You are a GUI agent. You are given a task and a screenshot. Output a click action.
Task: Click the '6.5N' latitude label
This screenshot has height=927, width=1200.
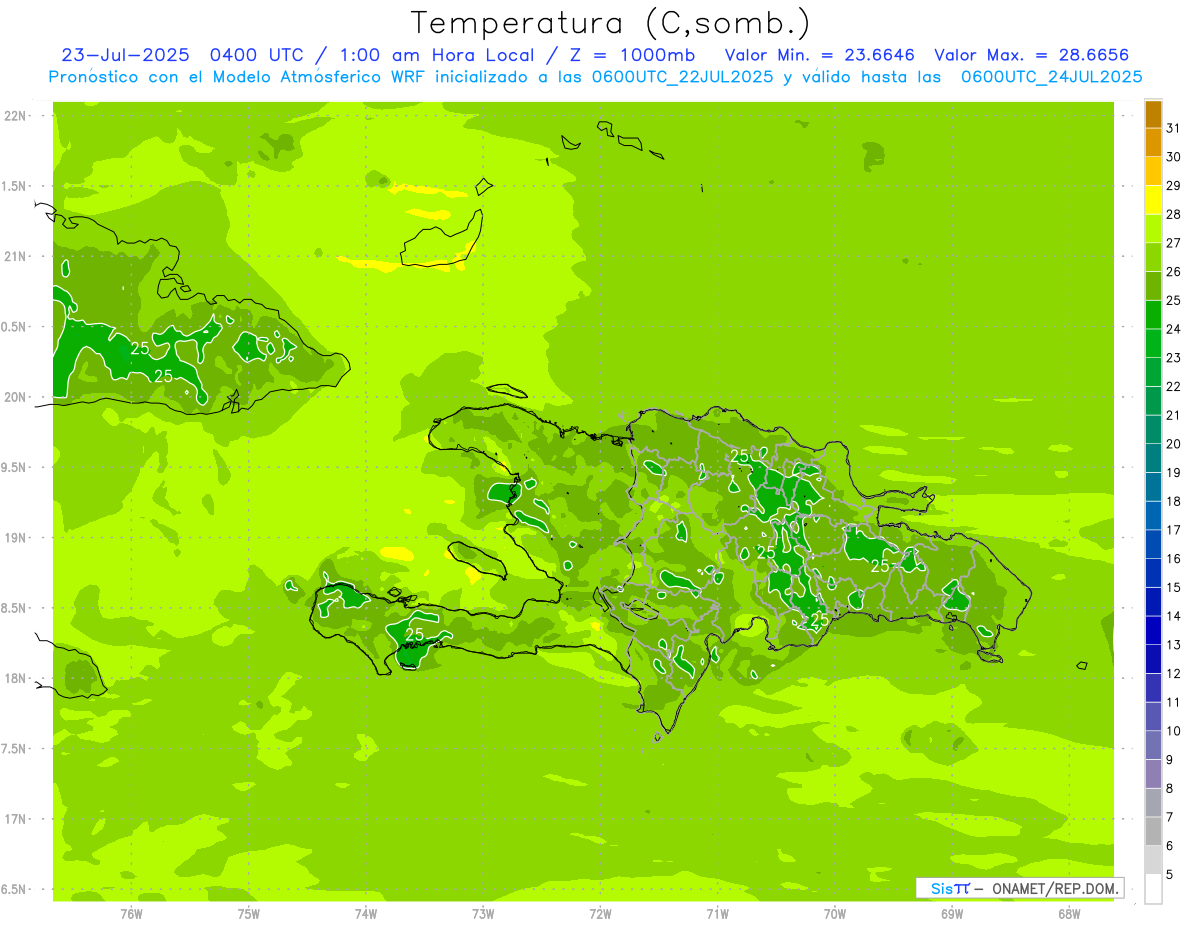(x=15, y=889)
